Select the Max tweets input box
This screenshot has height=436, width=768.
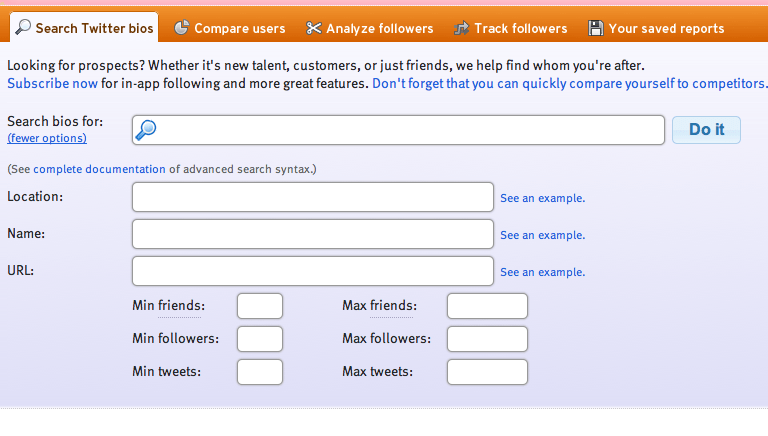(x=487, y=372)
